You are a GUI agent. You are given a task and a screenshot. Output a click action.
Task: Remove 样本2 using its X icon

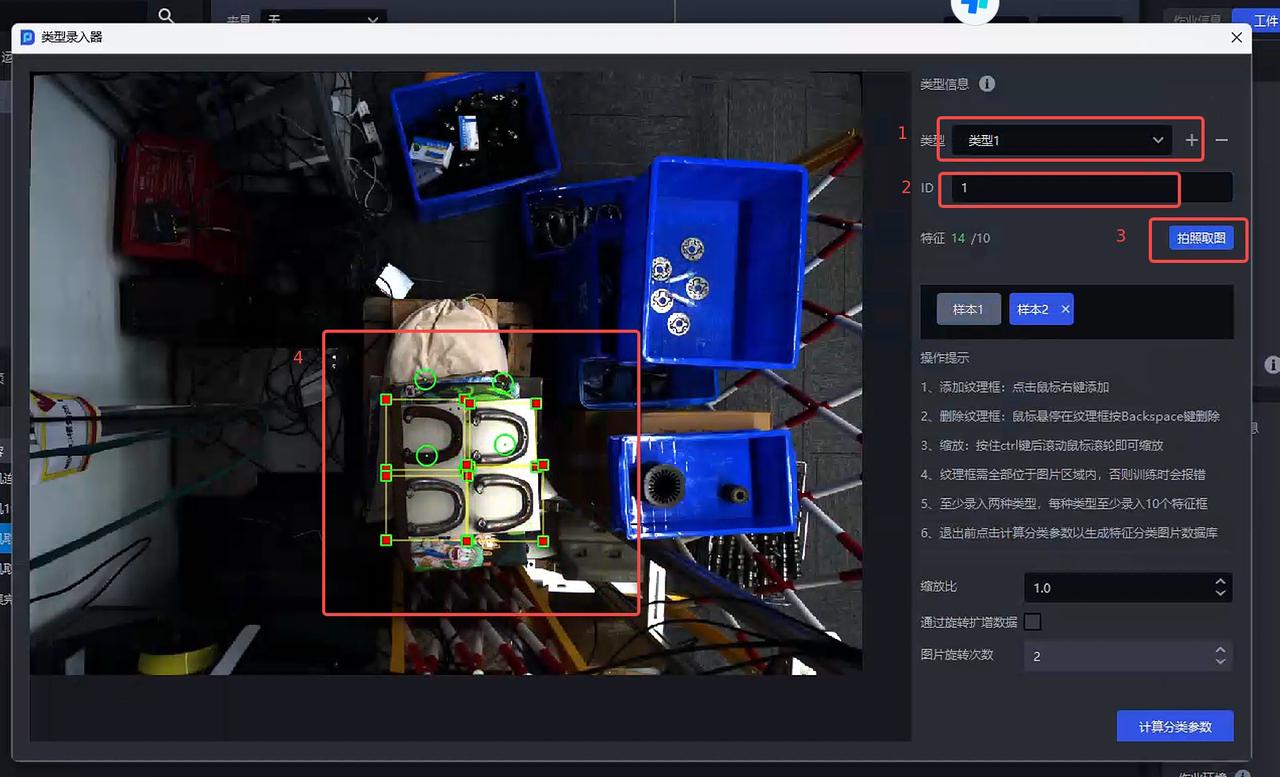click(x=1065, y=310)
